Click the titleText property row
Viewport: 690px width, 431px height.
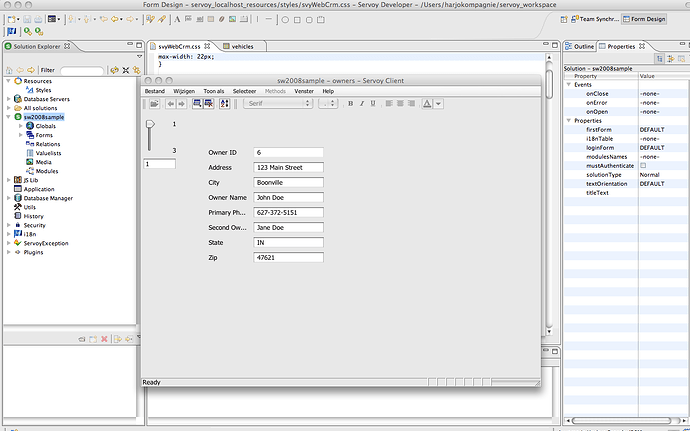pos(627,193)
